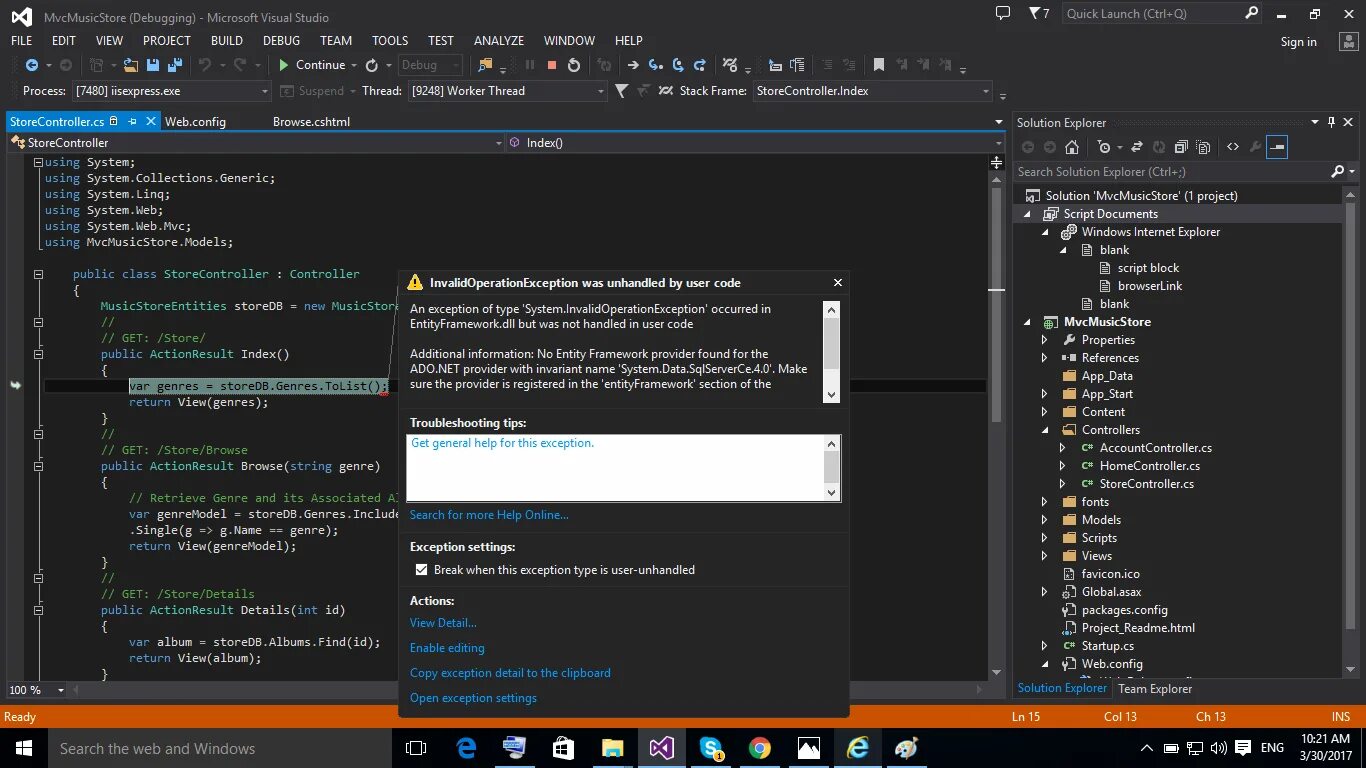Click Collapse All icon in Solution Explorer
The height and width of the screenshot is (768, 1366).
[1181, 147]
